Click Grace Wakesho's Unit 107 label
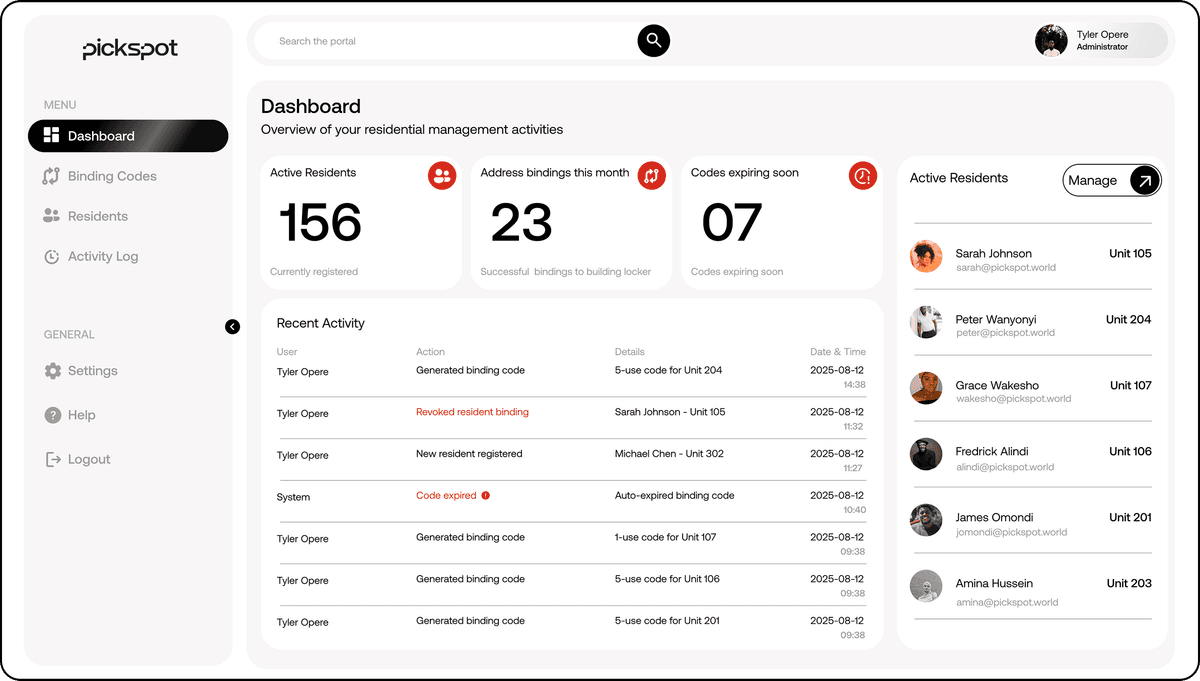Screen dimensions: 1200x681 pos(1131,385)
